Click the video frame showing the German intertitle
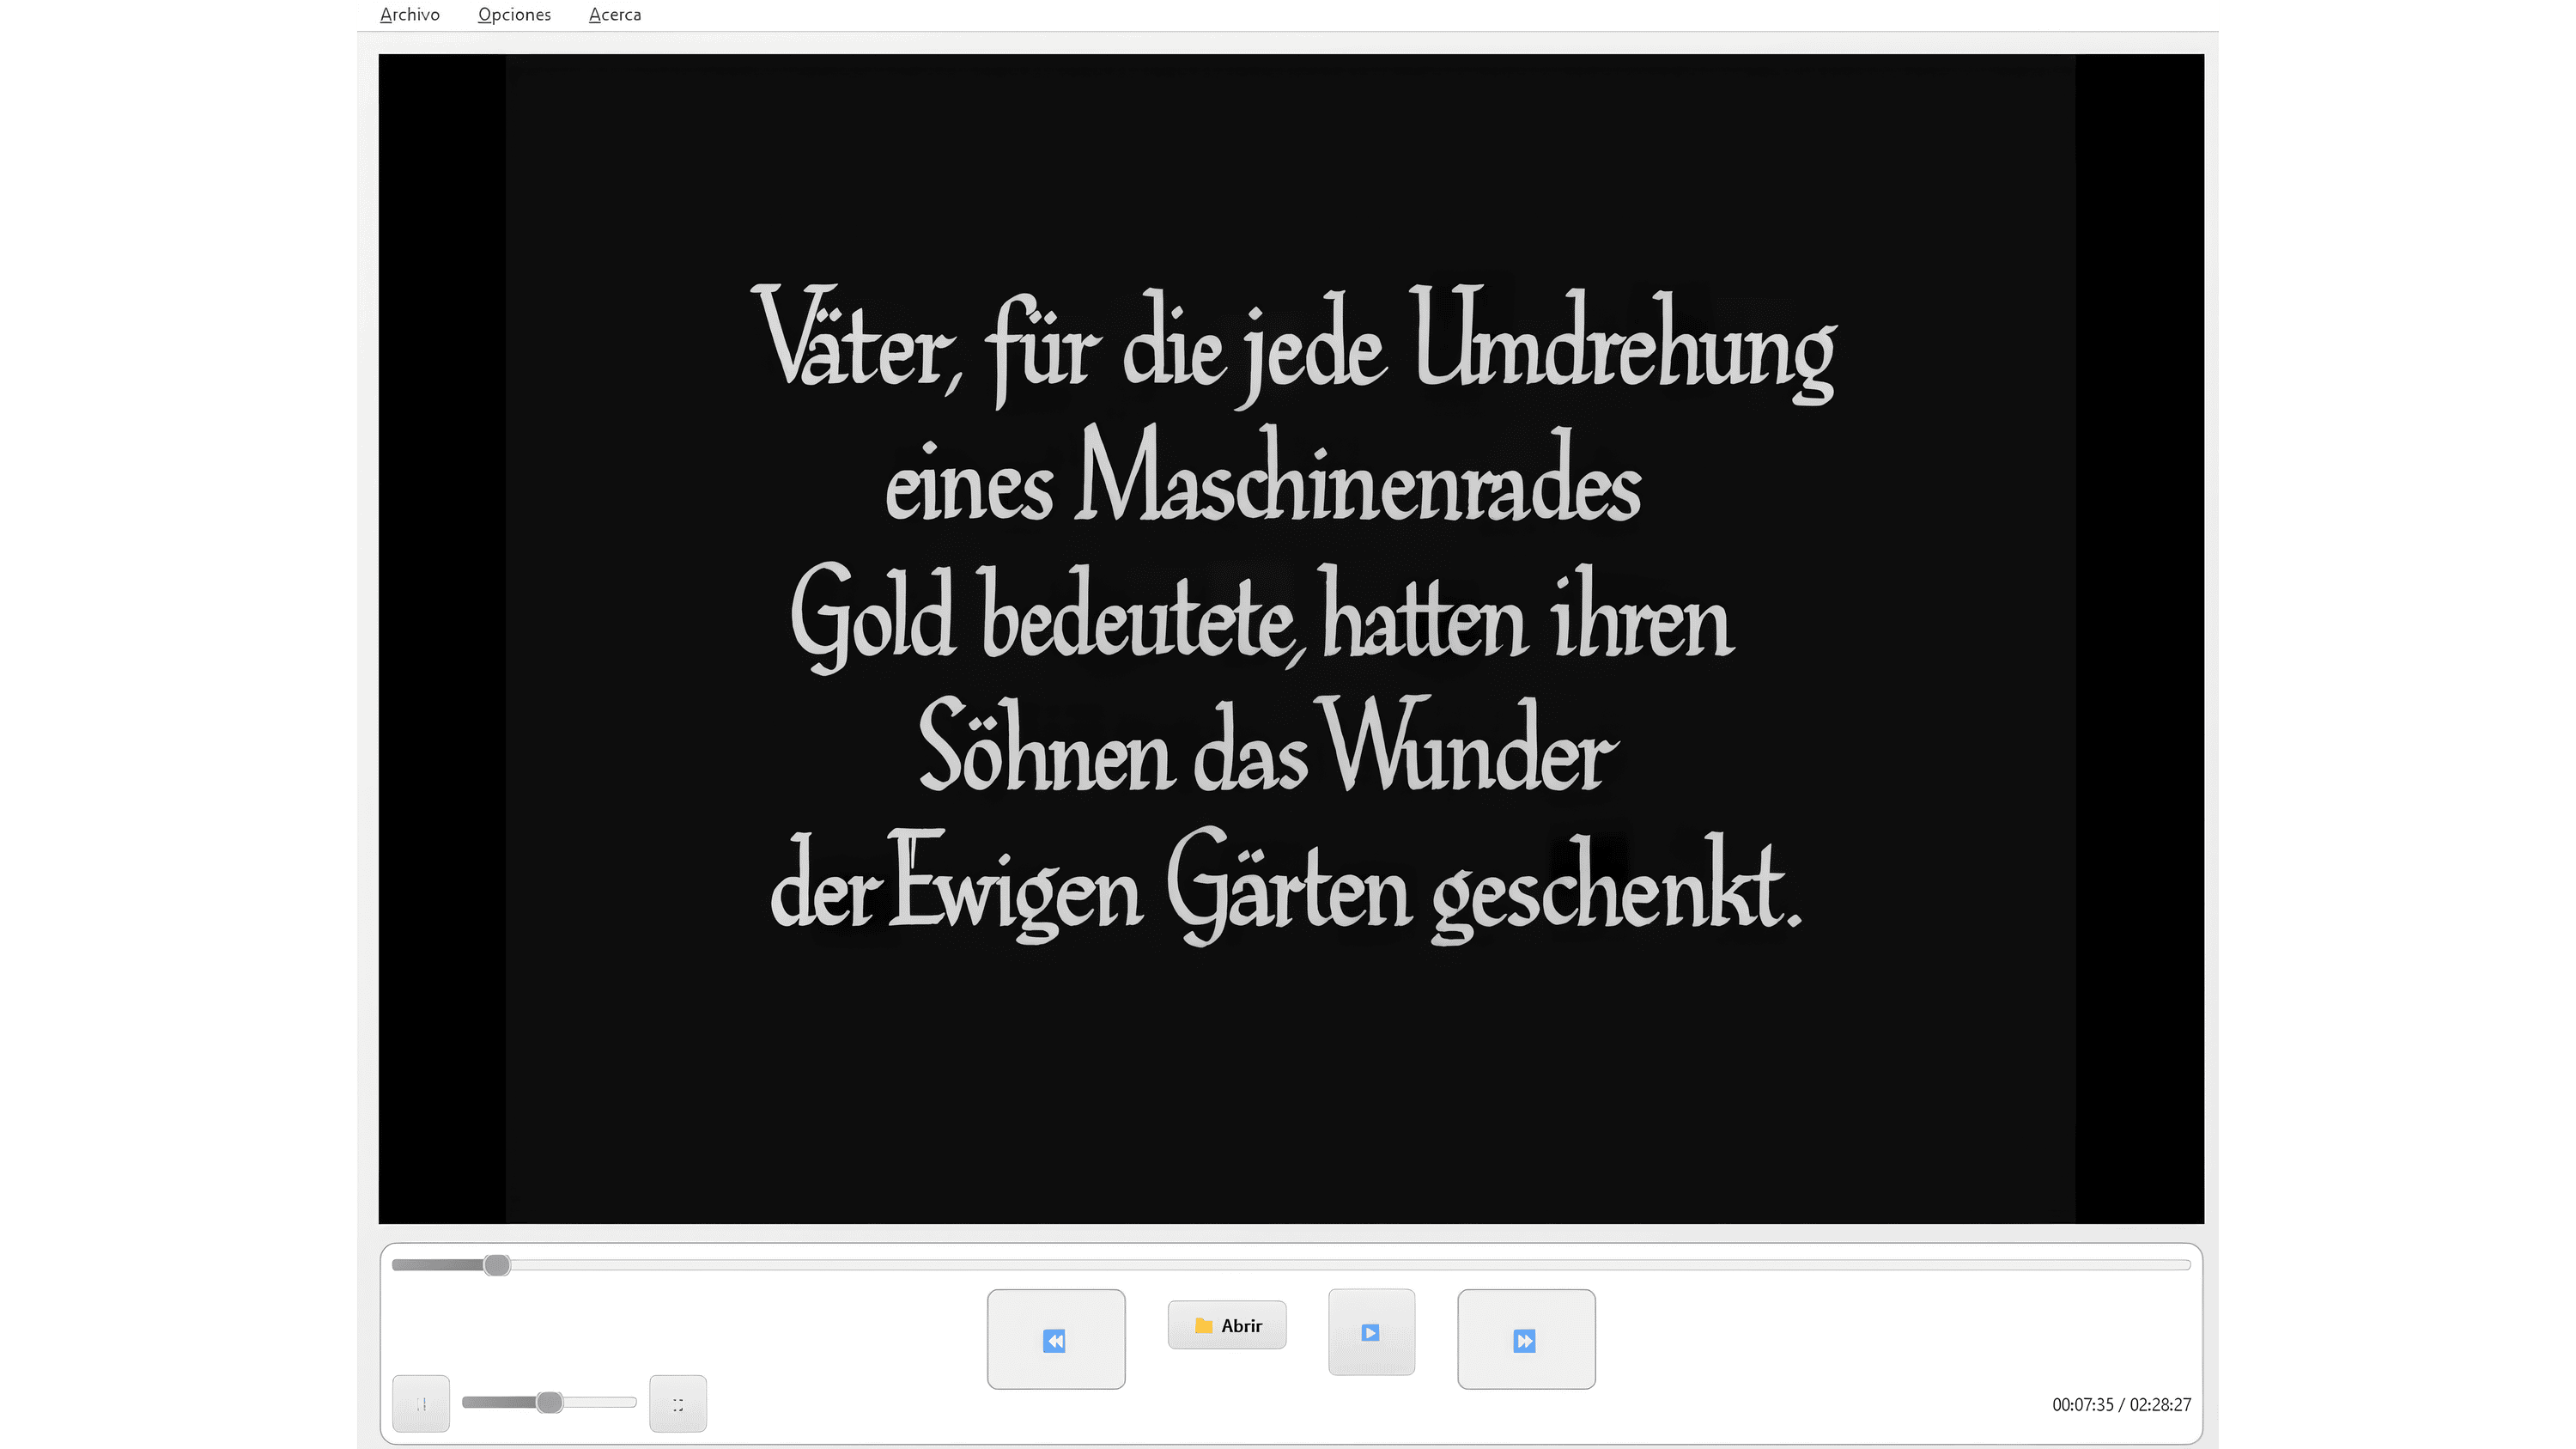This screenshot has width=2576, height=1449. pyautogui.click(x=1291, y=638)
